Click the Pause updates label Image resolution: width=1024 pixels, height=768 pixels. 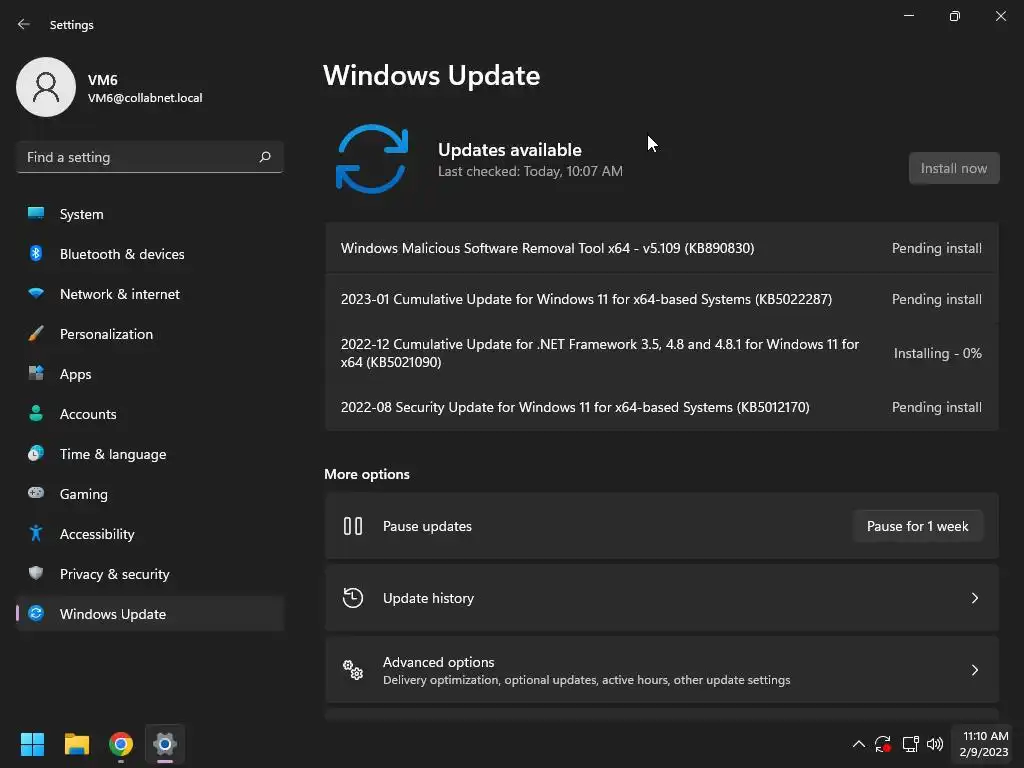pyautogui.click(x=427, y=526)
